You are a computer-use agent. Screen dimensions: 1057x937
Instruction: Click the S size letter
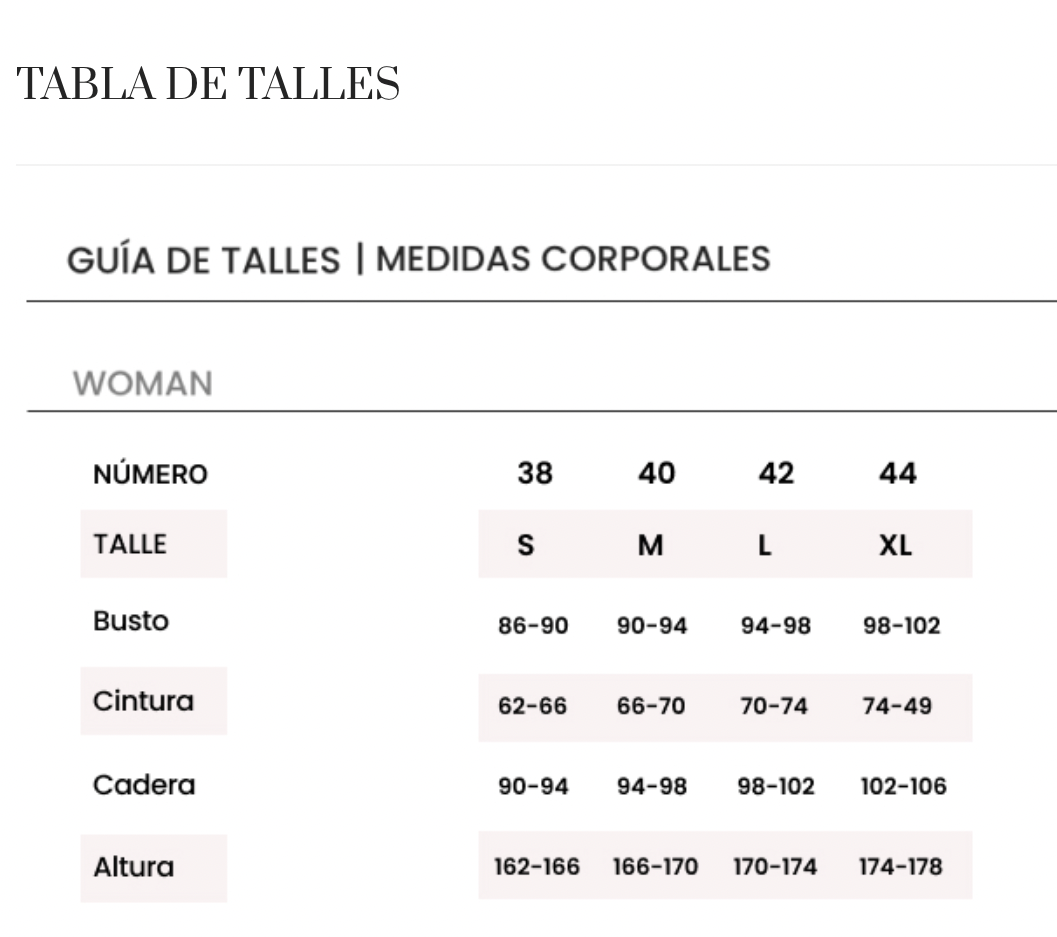click(526, 546)
